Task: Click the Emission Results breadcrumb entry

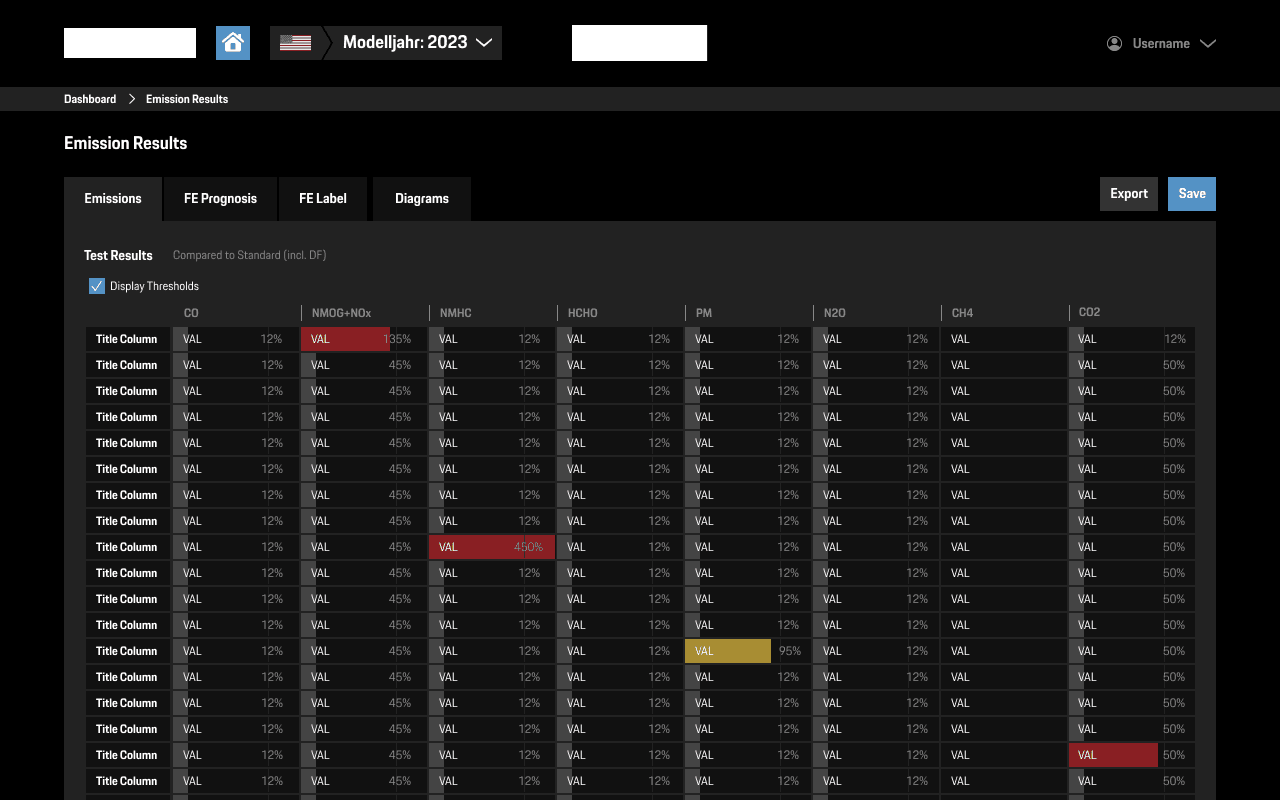Action: pos(186,98)
